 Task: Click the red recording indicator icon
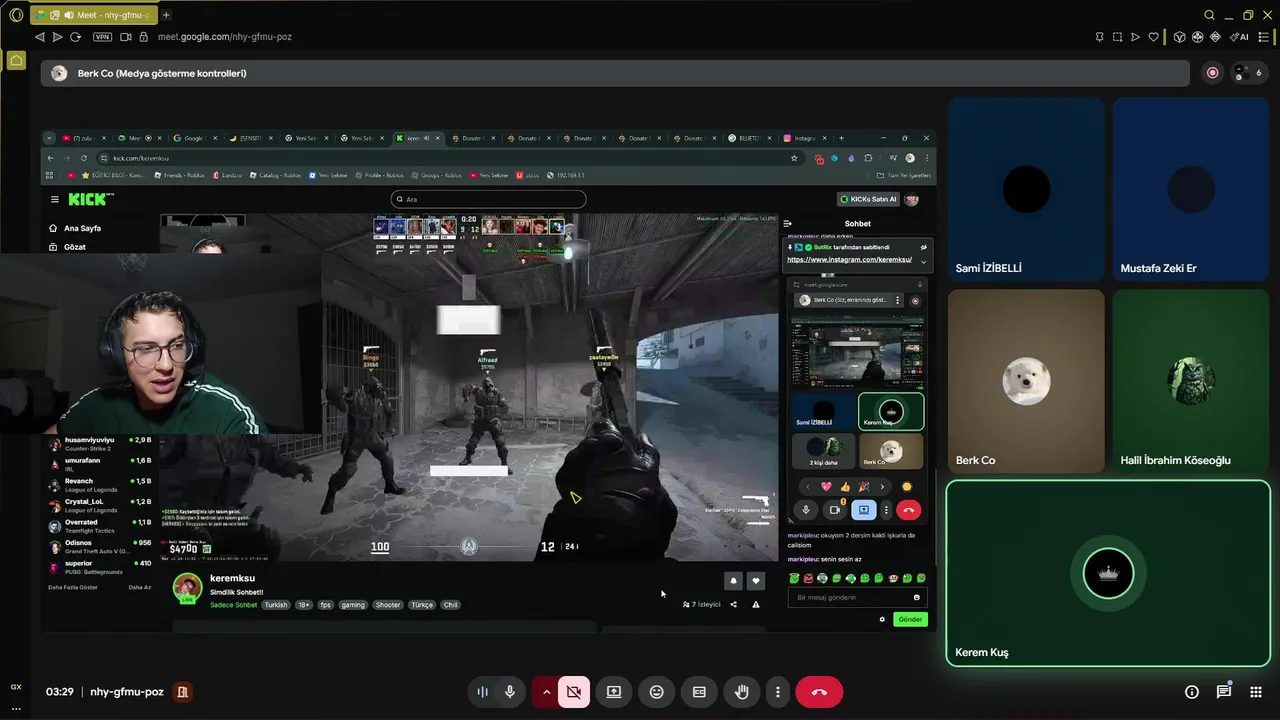point(1213,73)
